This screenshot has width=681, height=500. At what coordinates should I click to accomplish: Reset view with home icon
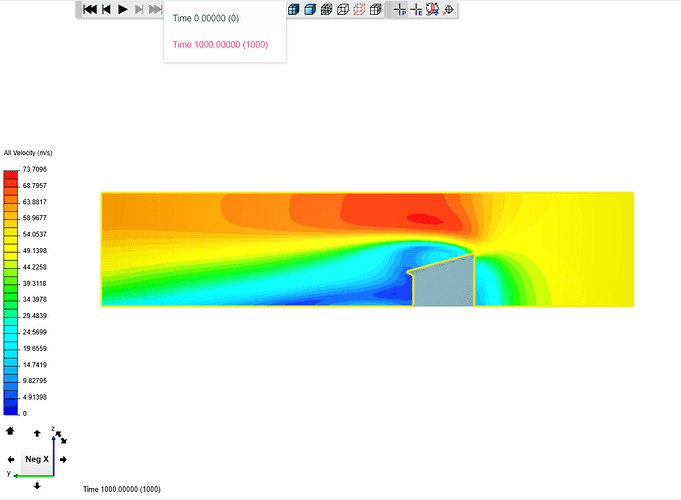[x=10, y=430]
